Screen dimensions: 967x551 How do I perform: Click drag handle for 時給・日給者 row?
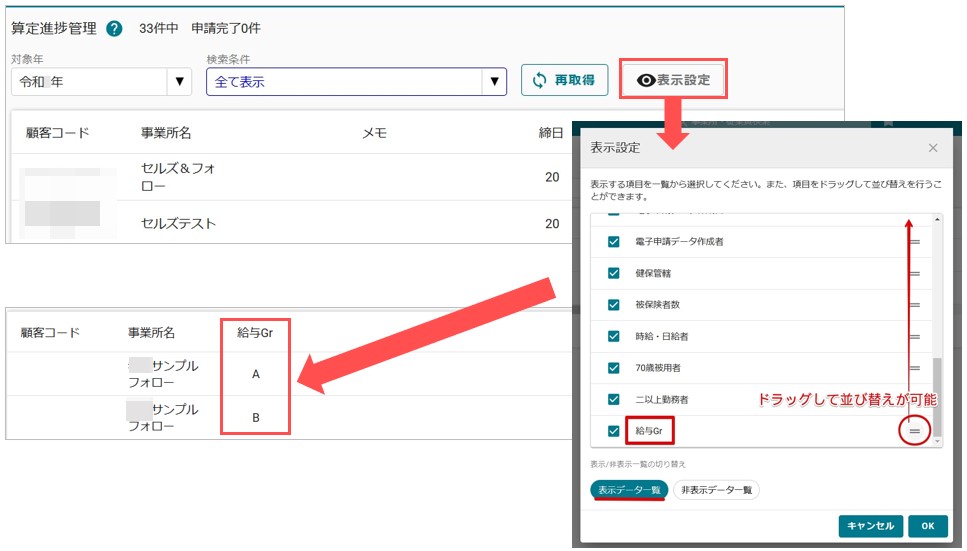pos(914,337)
